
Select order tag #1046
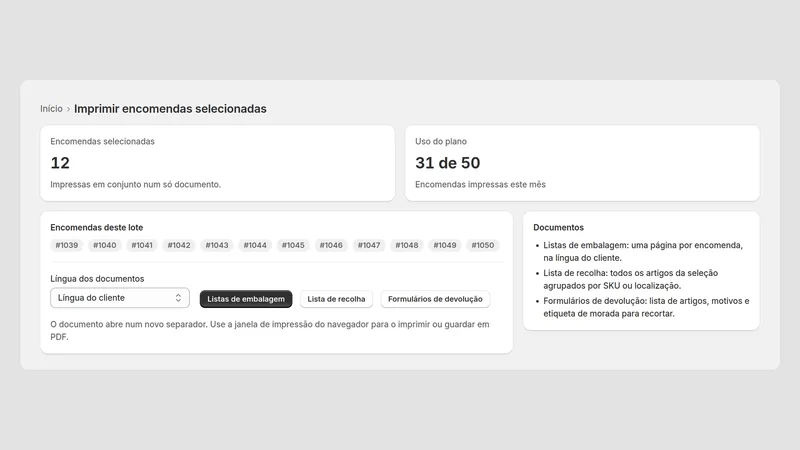(x=331, y=245)
